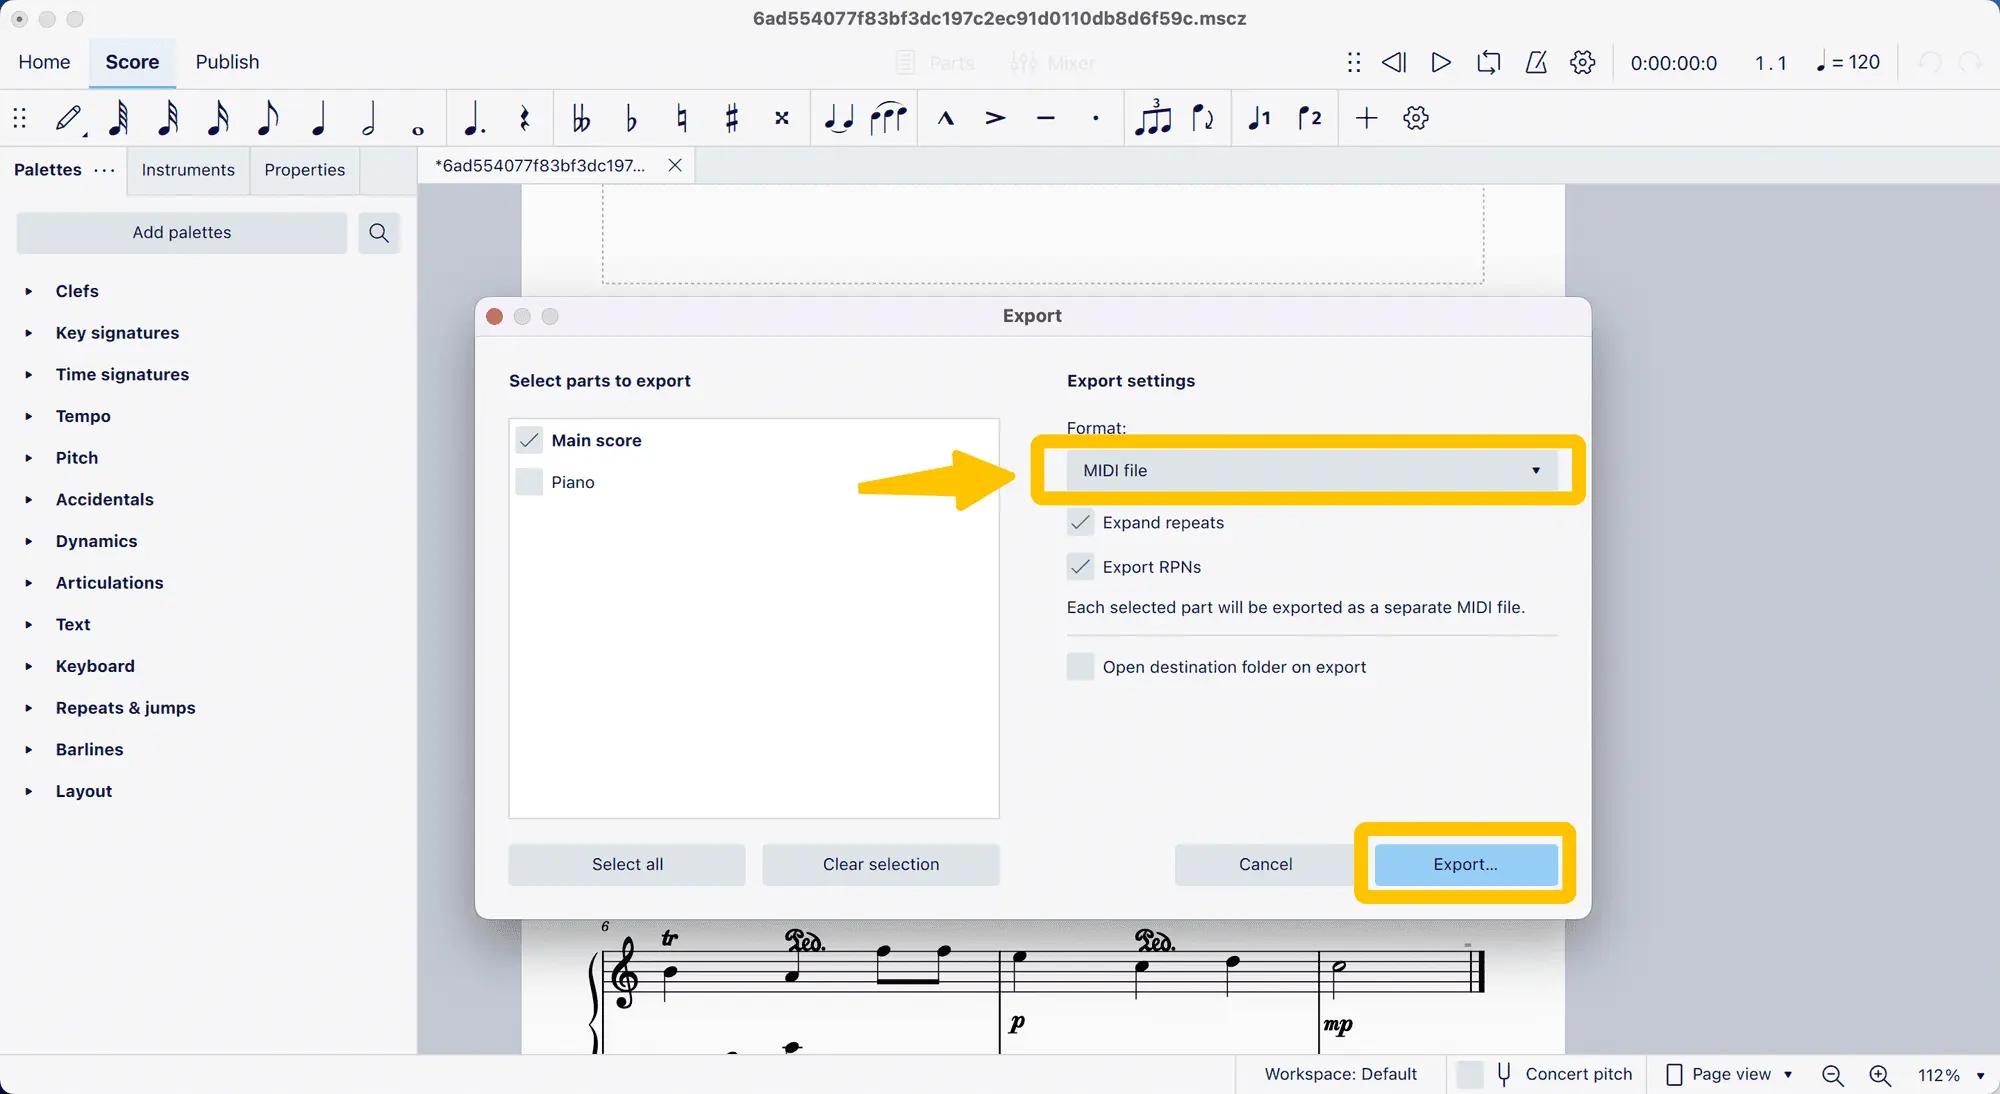Toggle the Main score checkbox
Screen dimensions: 2000x1094
click(x=529, y=440)
